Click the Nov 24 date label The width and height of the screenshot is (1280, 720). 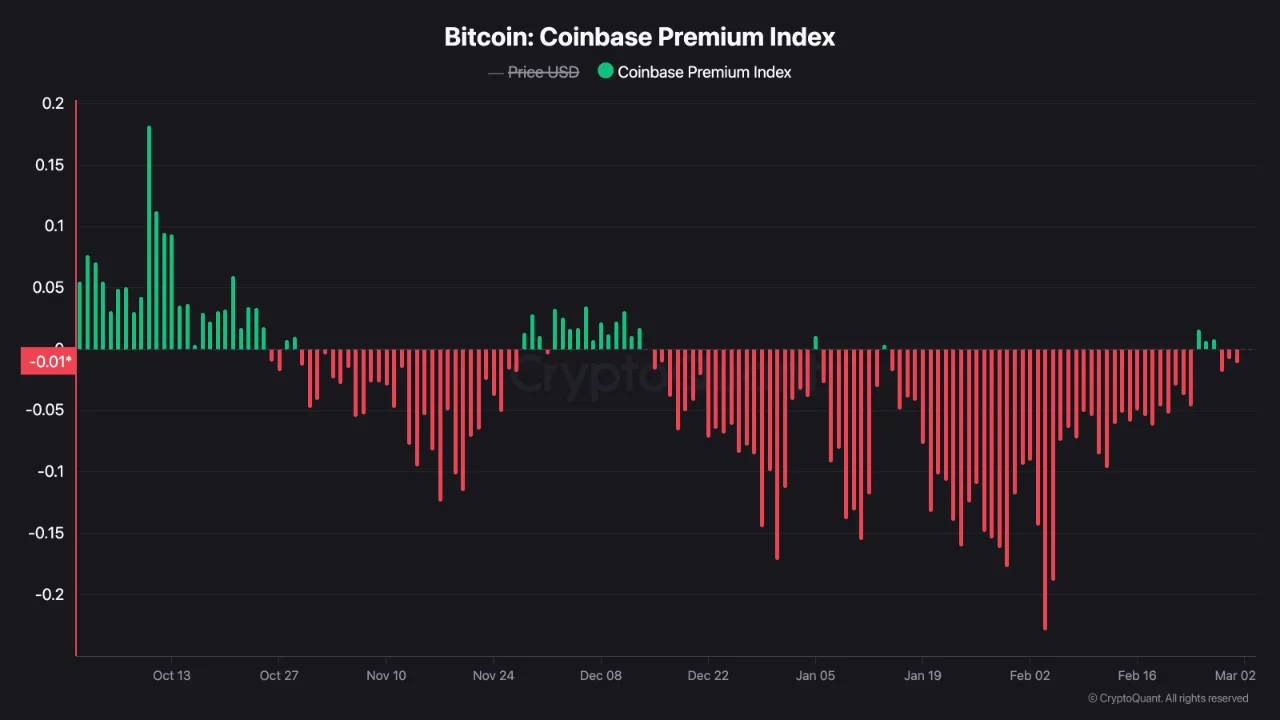click(x=493, y=675)
